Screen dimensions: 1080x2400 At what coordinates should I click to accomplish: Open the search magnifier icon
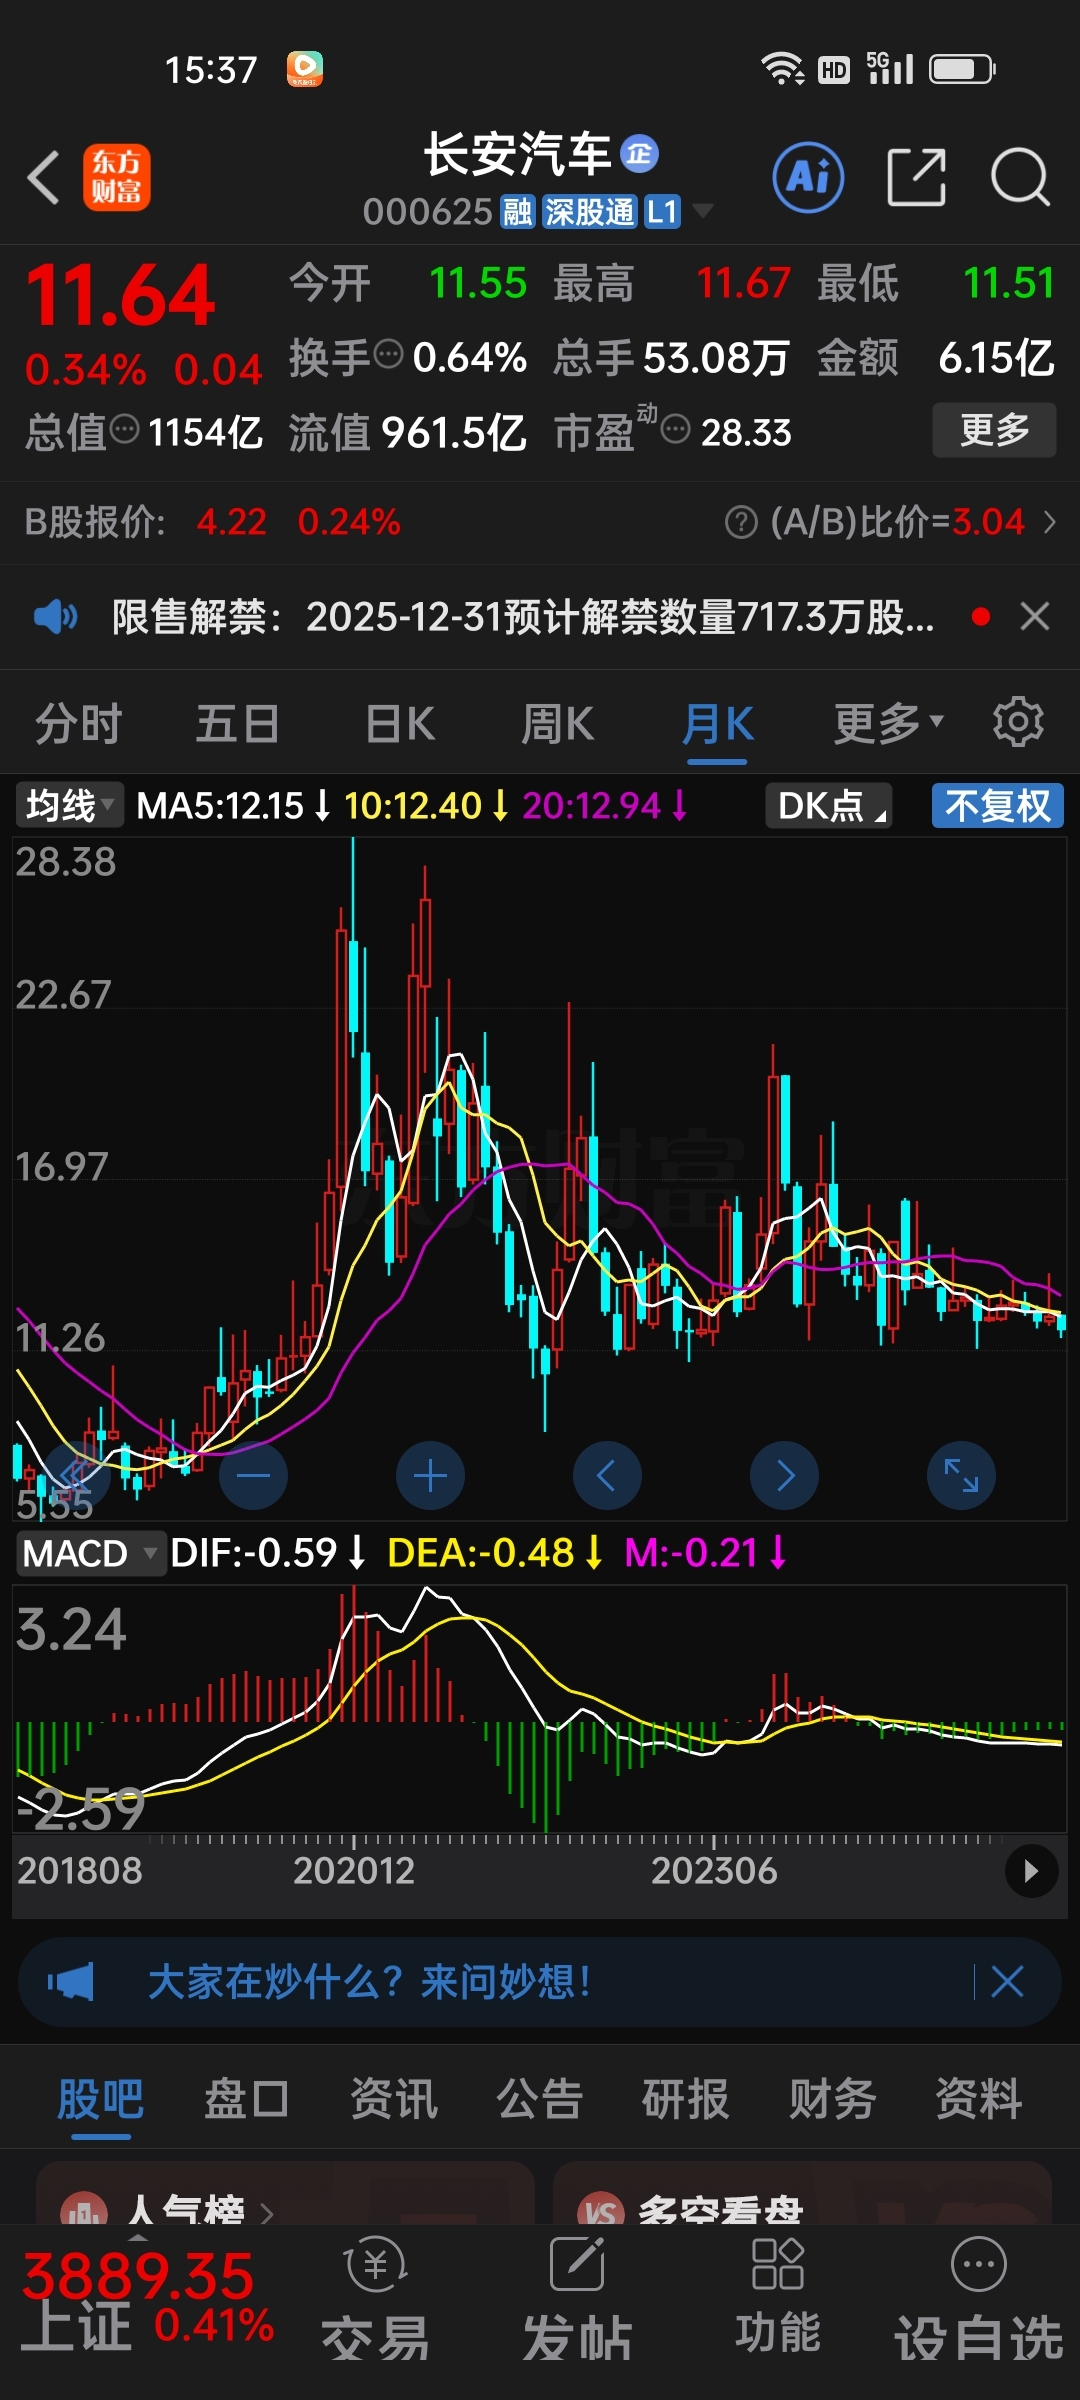(1019, 178)
